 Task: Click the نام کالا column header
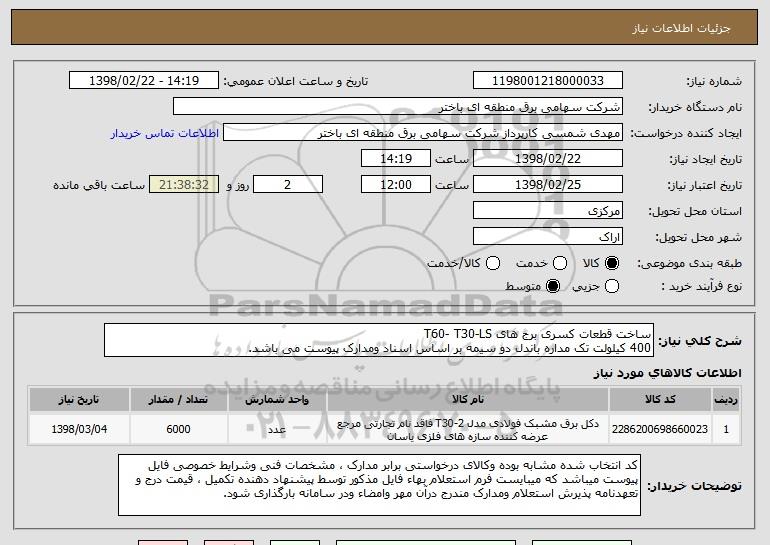point(468,400)
